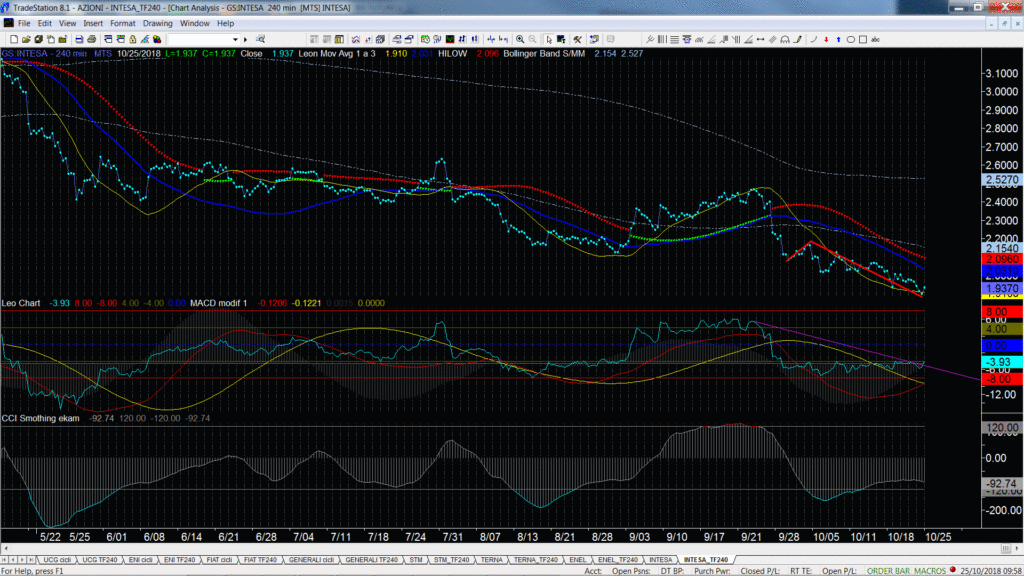The width and height of the screenshot is (1024, 576).
Task: Select the Ellipse drawing tool
Action: point(851,39)
